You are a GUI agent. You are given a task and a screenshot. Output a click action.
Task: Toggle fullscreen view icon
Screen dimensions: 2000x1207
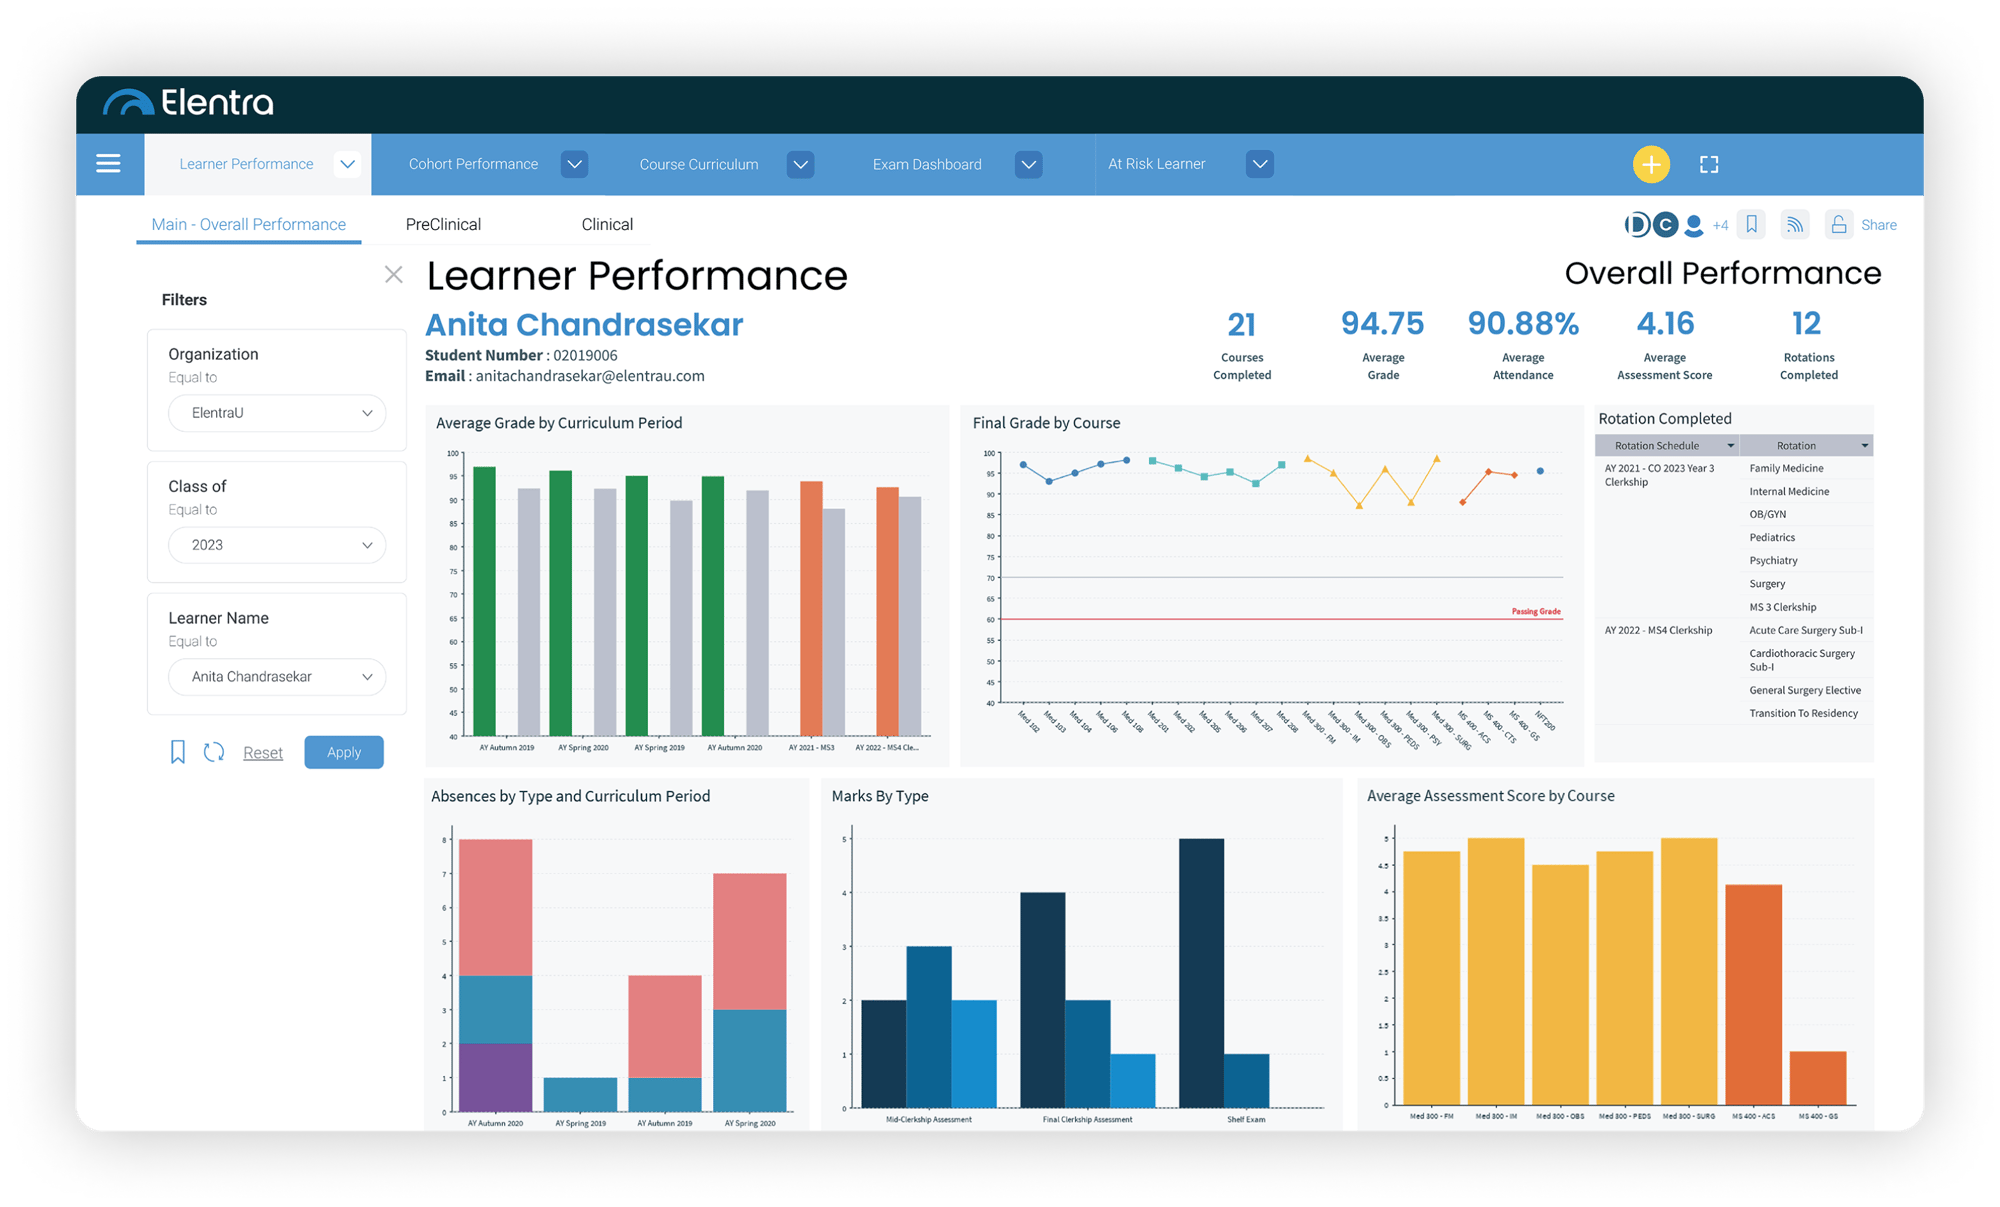[x=1709, y=164]
